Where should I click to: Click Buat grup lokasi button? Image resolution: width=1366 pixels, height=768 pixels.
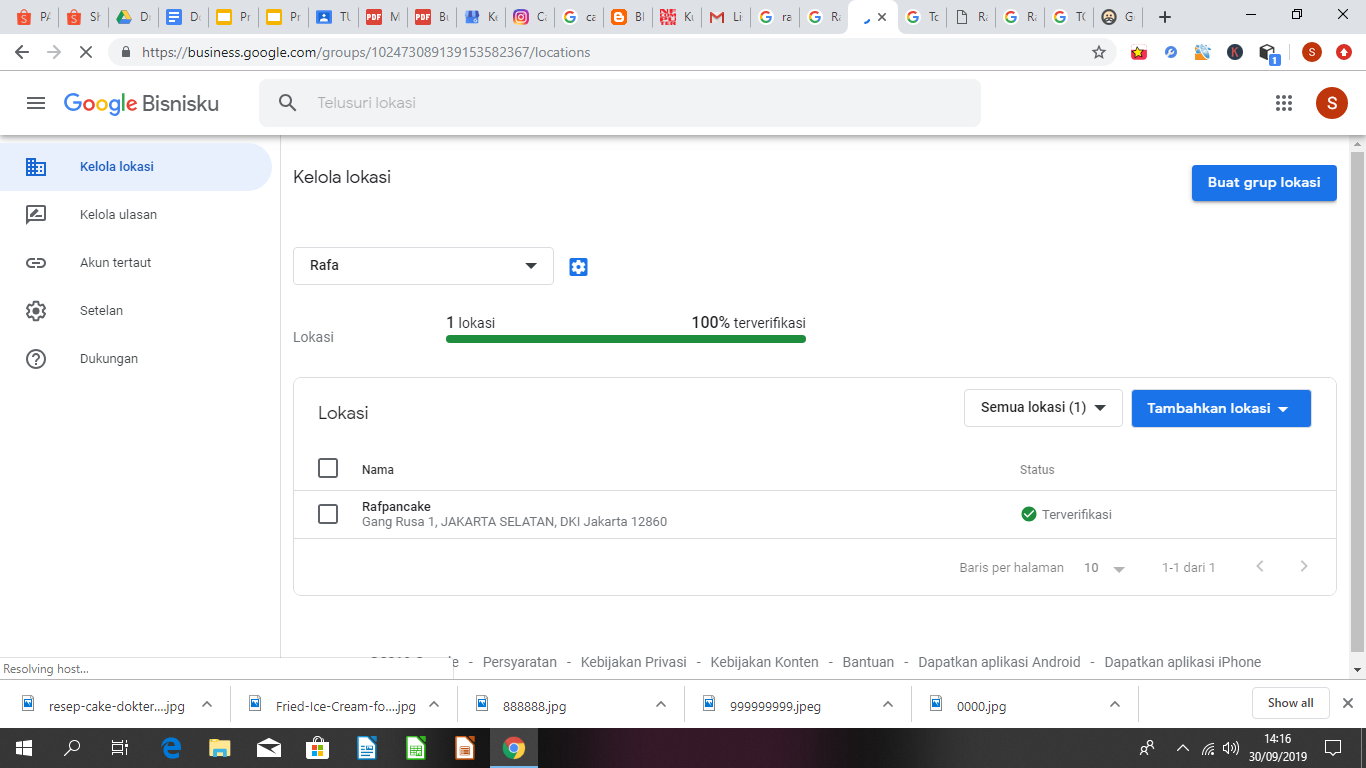[1264, 183]
